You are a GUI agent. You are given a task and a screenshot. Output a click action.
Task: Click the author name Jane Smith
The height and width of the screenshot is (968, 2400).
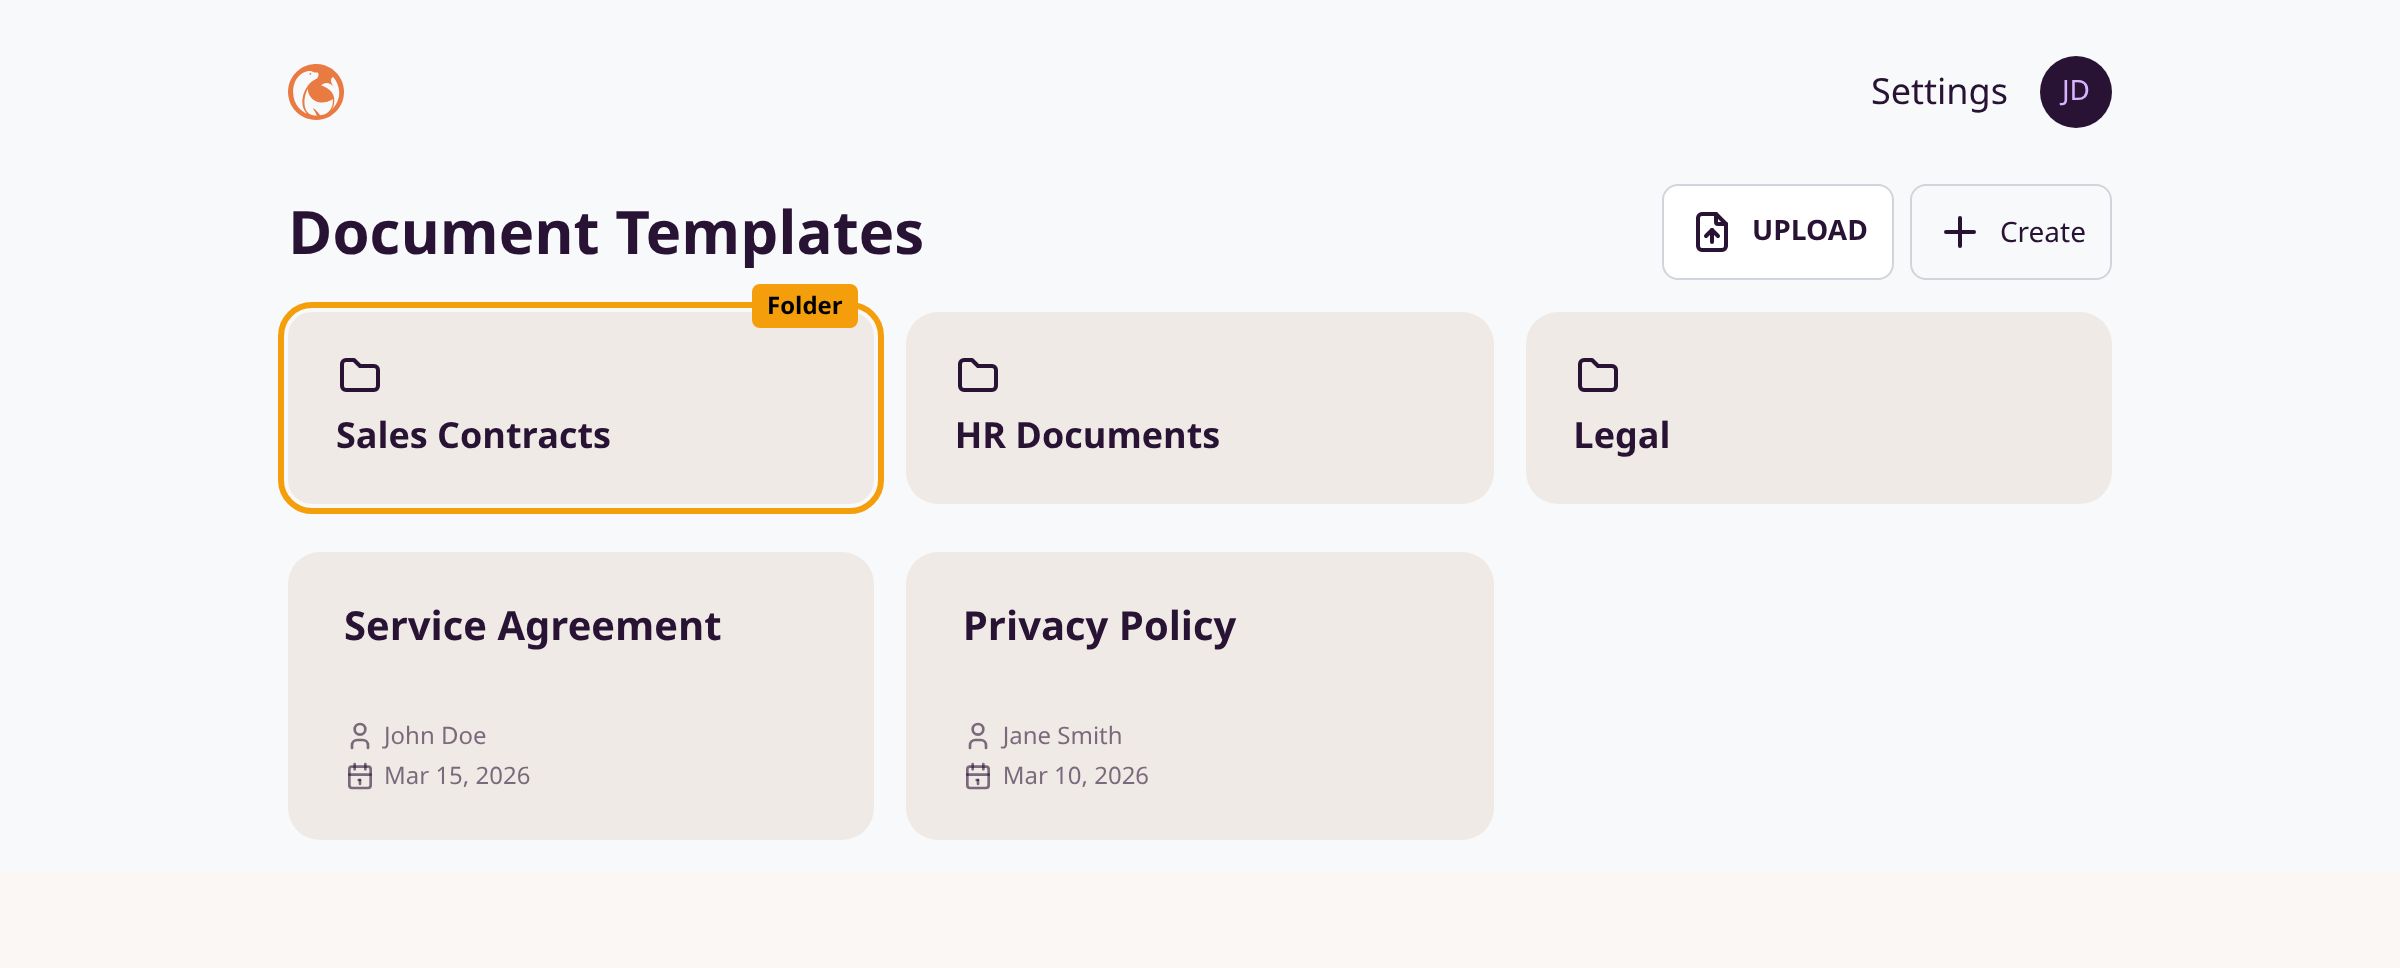pos(1062,736)
